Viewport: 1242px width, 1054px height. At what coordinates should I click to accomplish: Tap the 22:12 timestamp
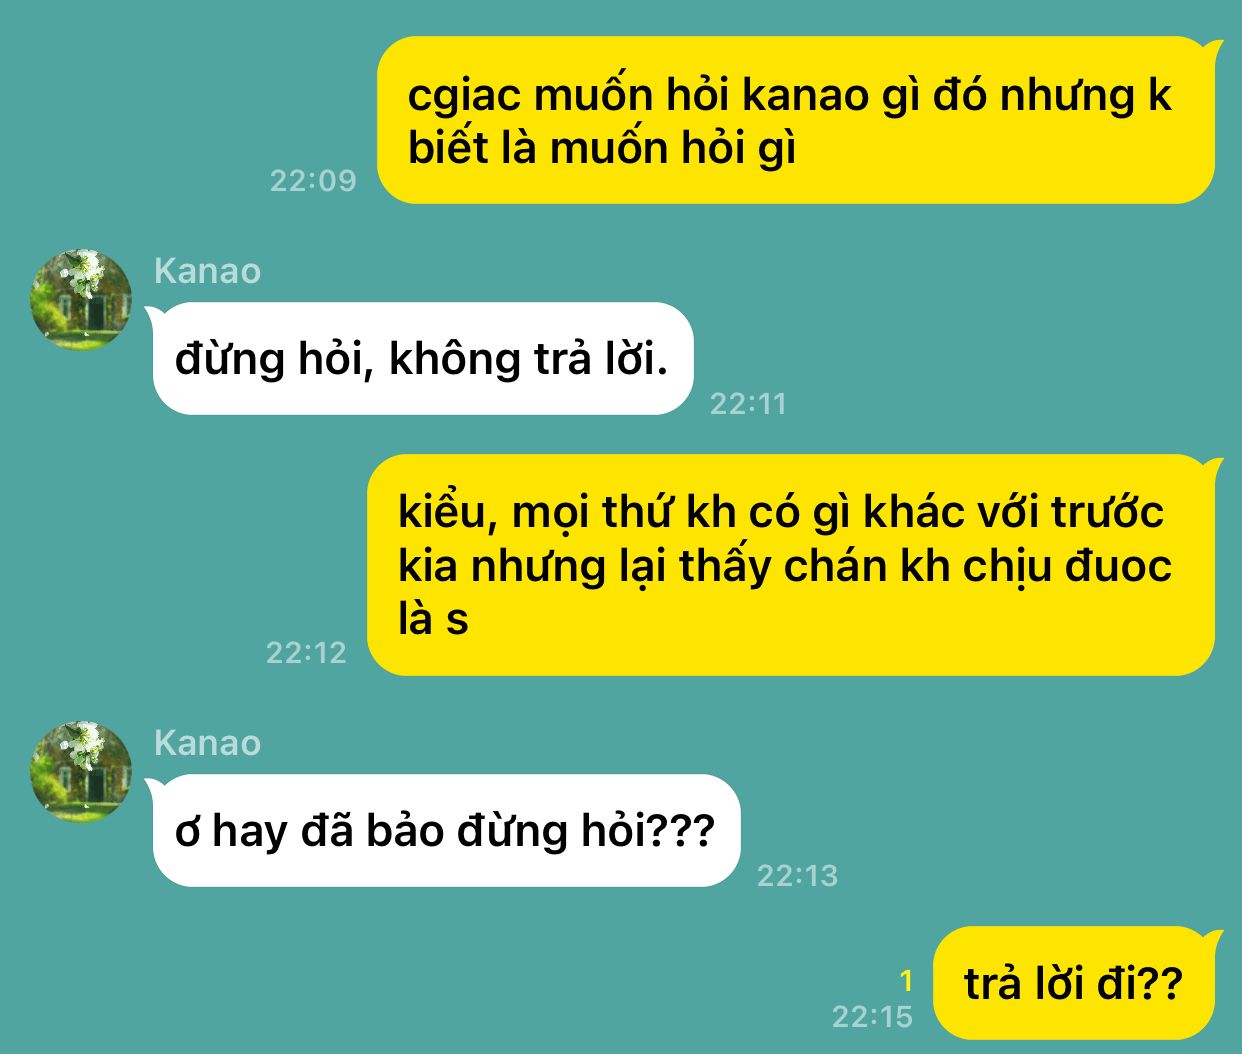pyautogui.click(x=306, y=653)
